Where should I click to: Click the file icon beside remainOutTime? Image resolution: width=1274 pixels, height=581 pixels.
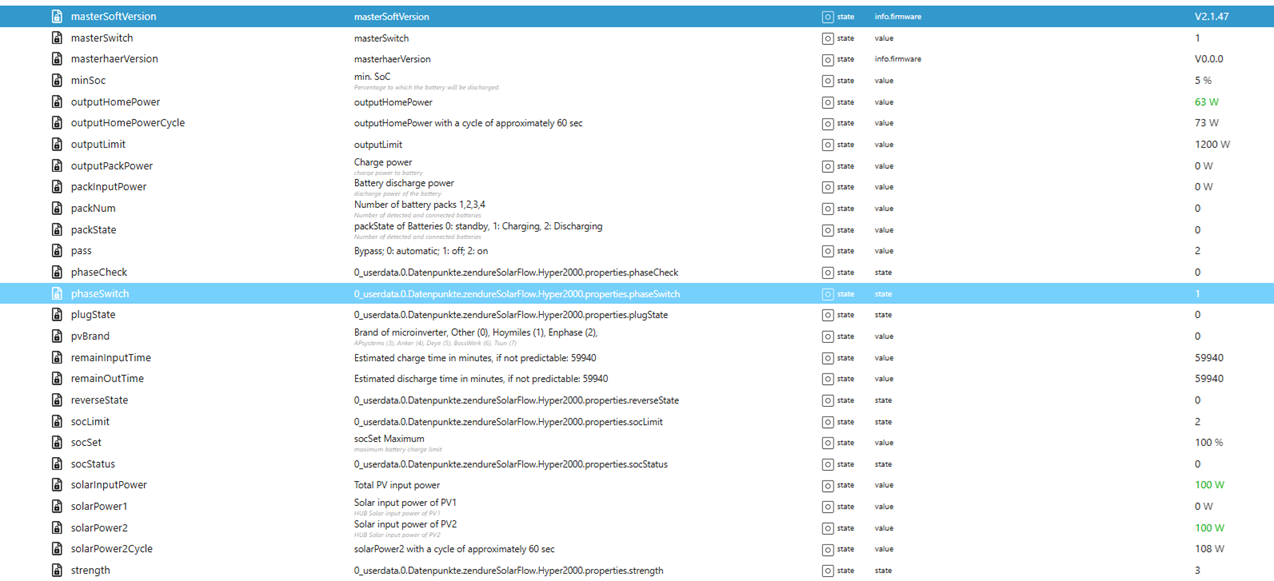pyautogui.click(x=57, y=379)
